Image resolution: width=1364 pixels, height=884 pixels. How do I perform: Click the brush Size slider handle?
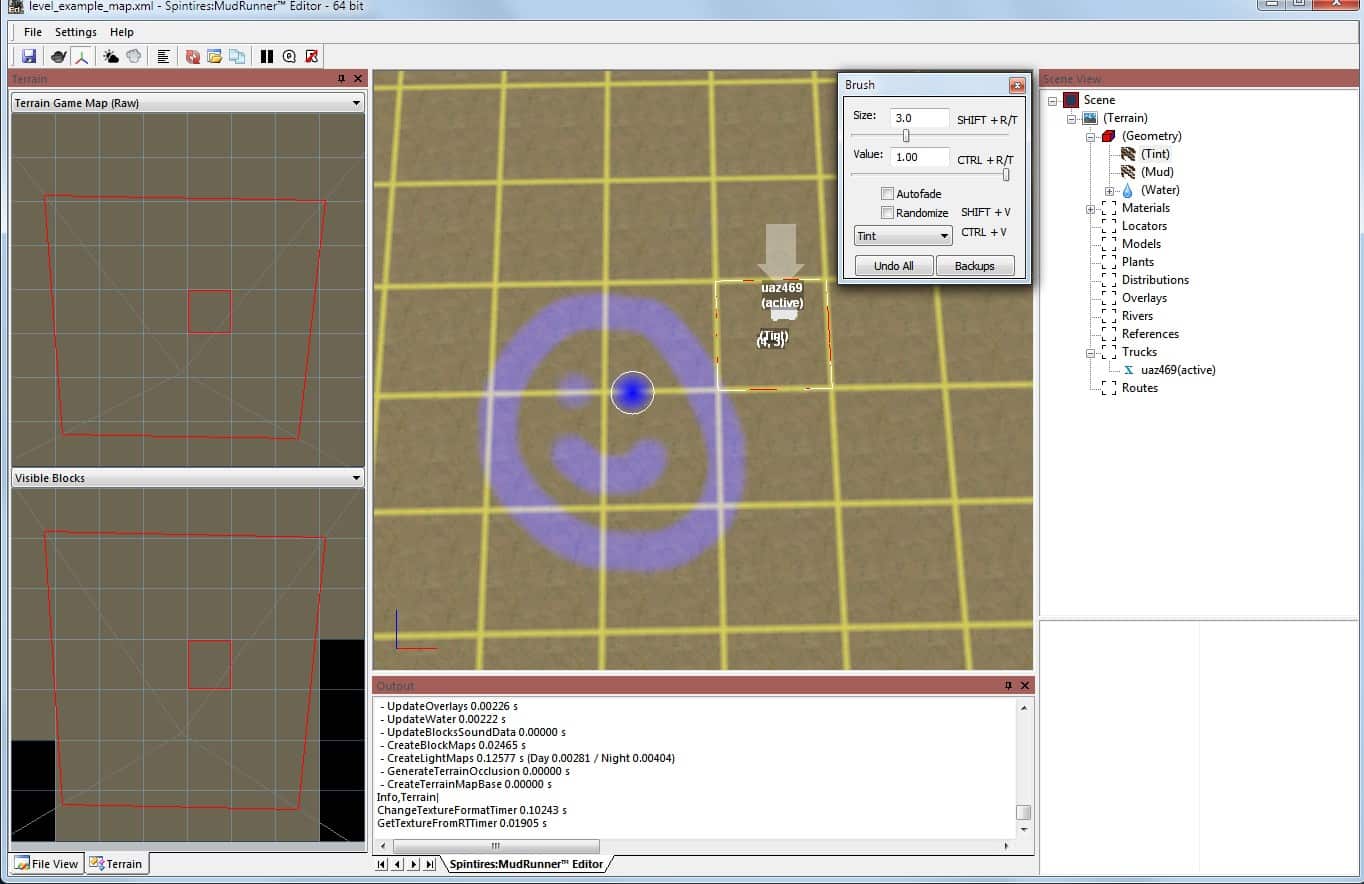[x=906, y=136]
